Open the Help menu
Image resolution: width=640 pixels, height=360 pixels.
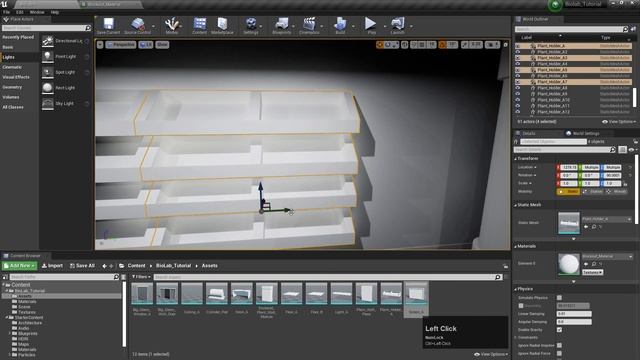pos(55,12)
